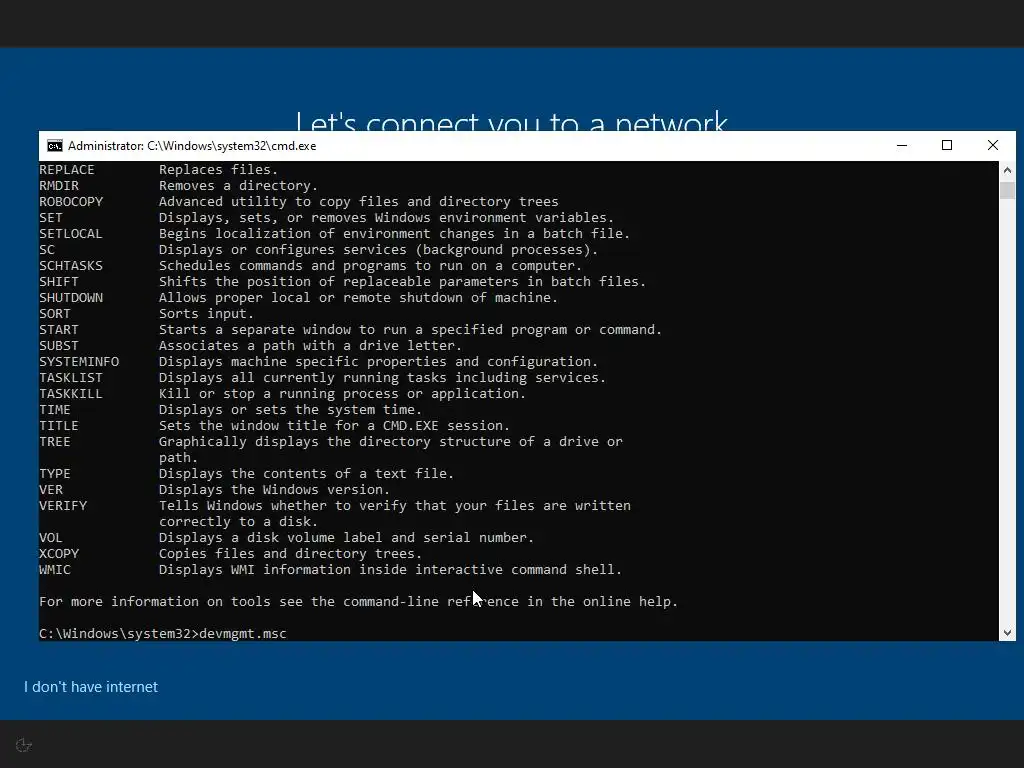Screen dimensions: 1024x768
Task: Click the vertical scrollbar thumb
Action: point(1007,190)
